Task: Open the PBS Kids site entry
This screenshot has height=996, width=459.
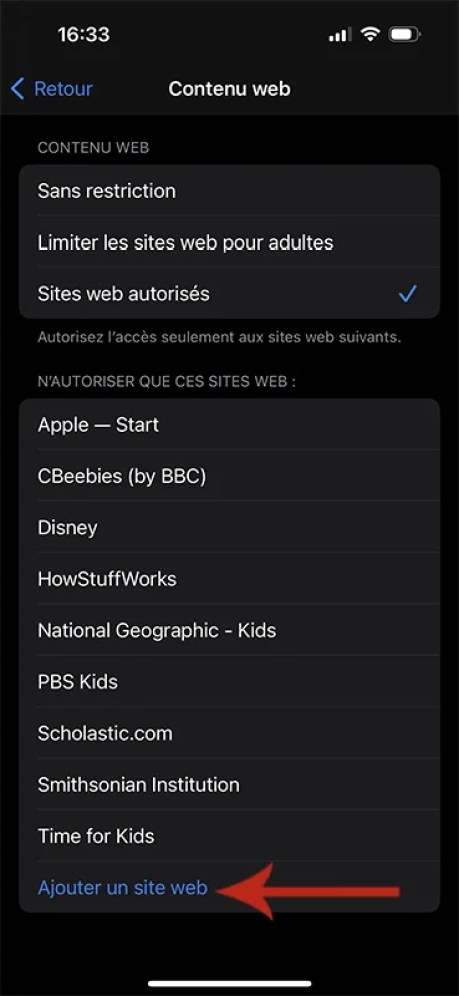Action: pos(229,682)
